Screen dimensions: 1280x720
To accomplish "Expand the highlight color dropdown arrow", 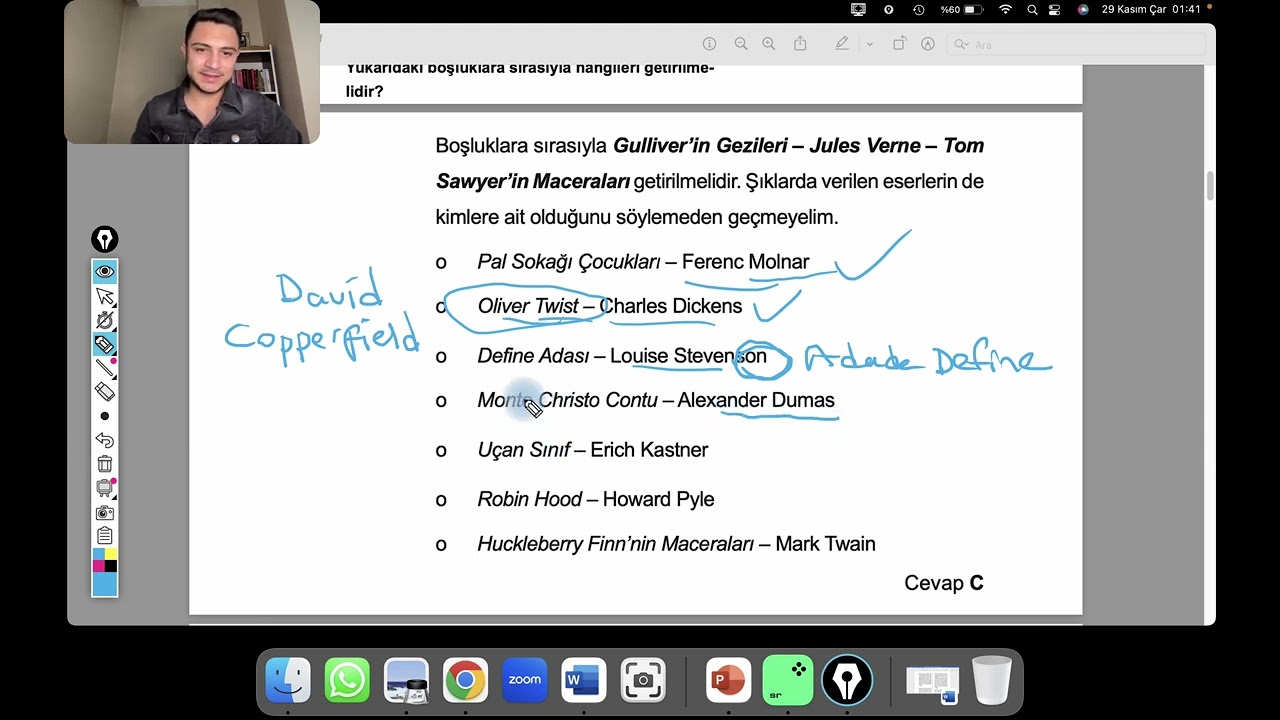I will (869, 44).
